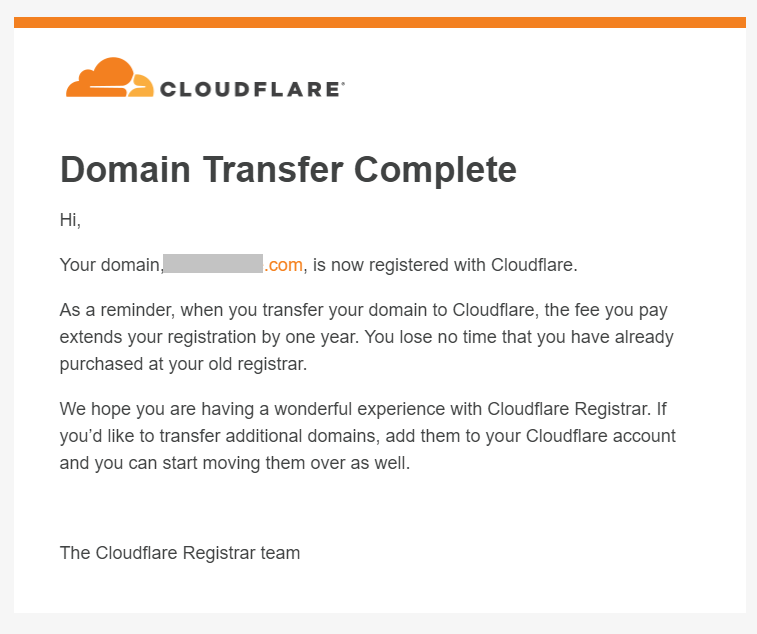This screenshot has height=634, width=757.
Task: Click the registered trademark symbol after CLOUDFLARE
Action: [x=343, y=84]
